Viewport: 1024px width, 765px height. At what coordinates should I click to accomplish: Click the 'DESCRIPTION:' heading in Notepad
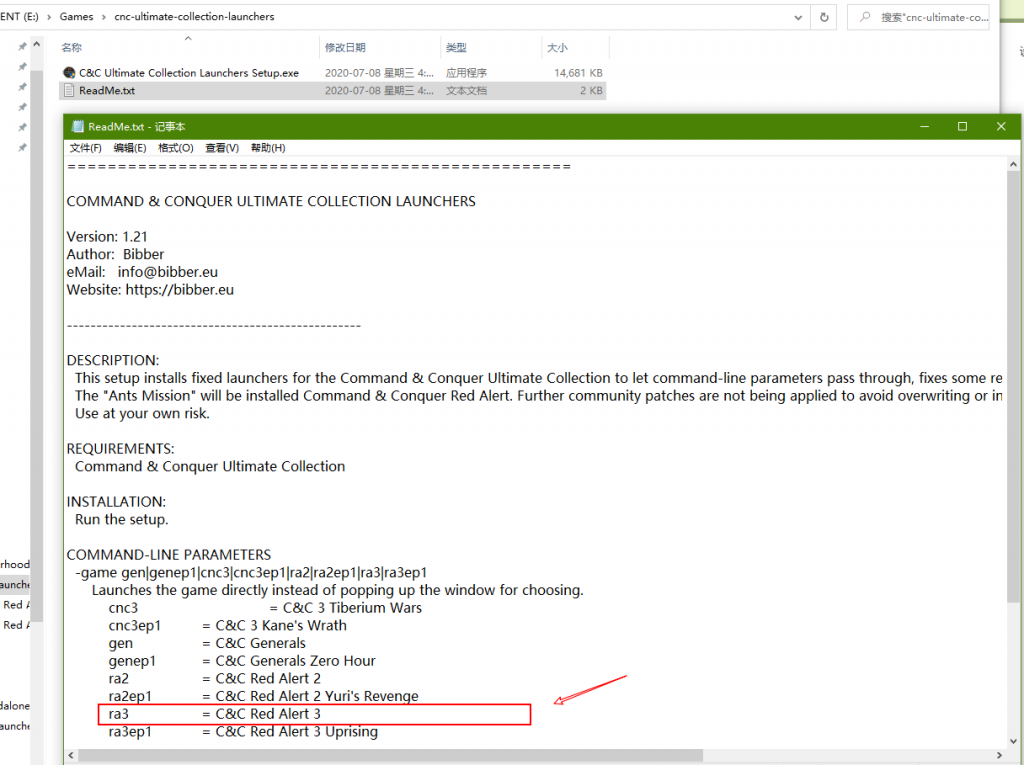tap(113, 361)
